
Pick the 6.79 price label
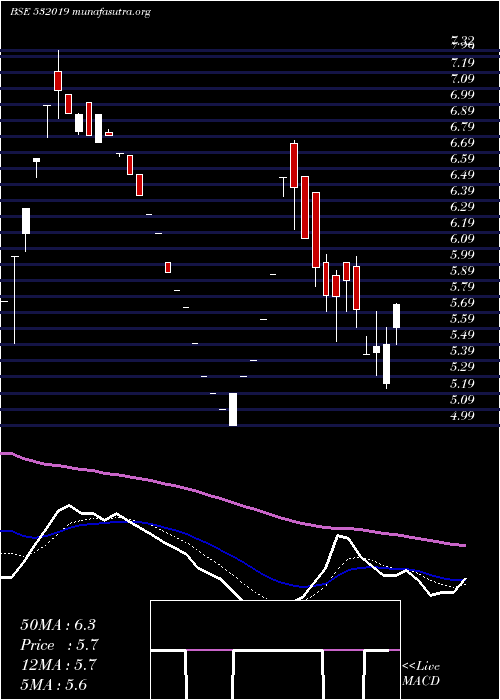click(462, 127)
